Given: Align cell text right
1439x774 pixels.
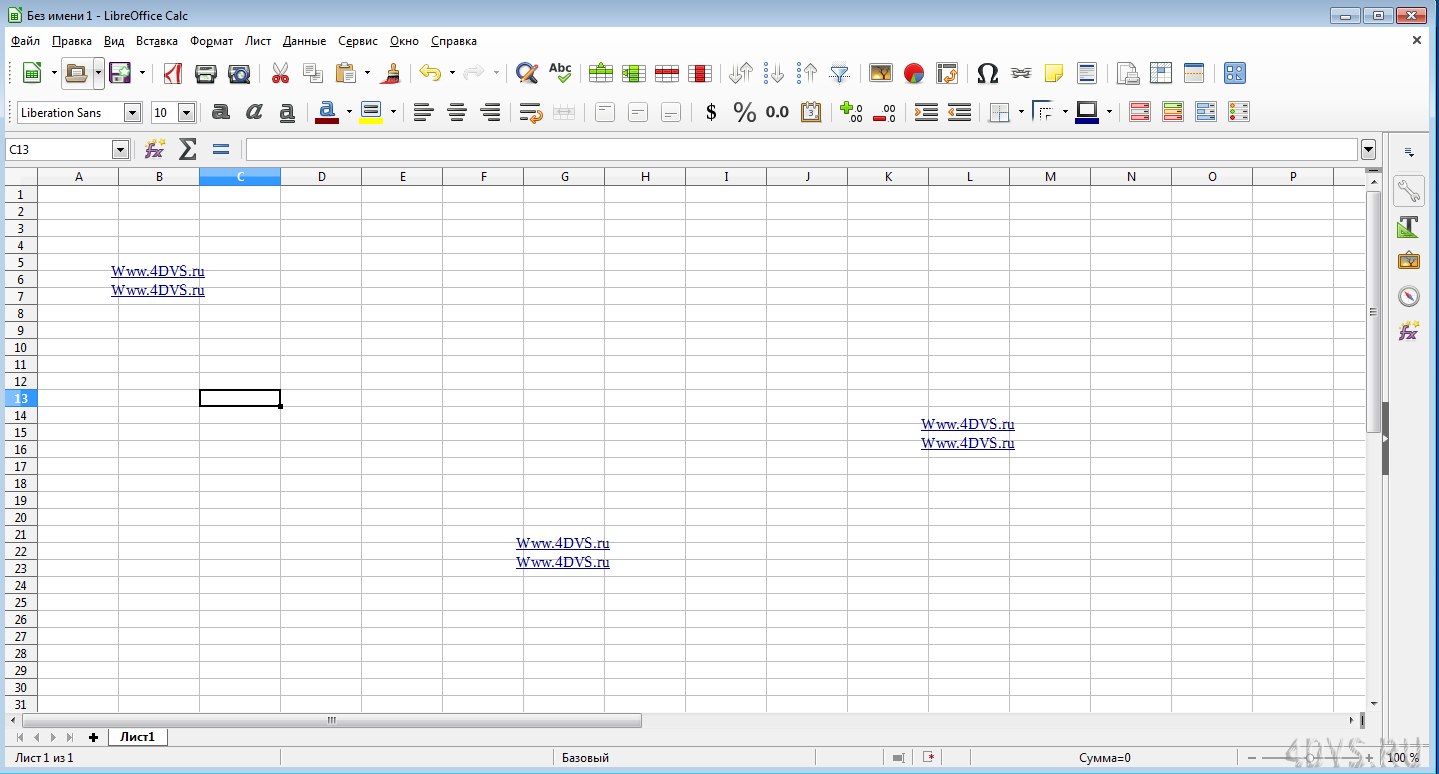Looking at the screenshot, I should tap(490, 113).
